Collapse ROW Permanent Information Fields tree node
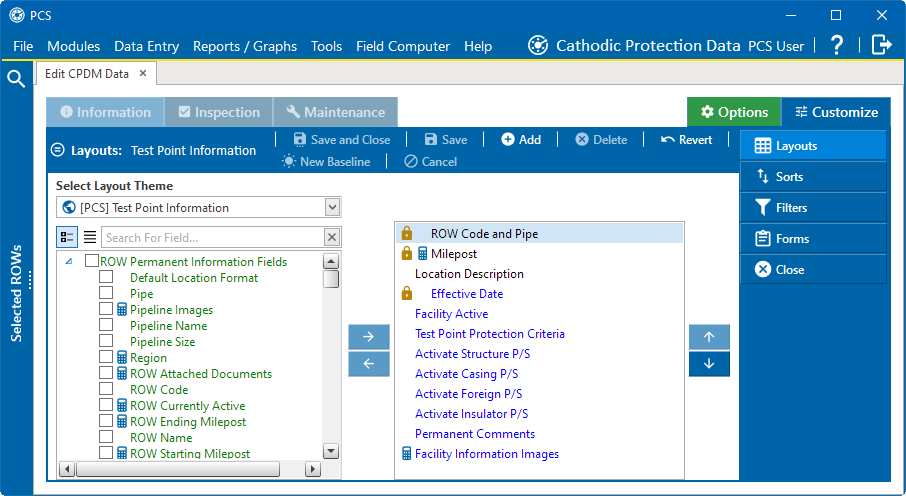 point(69,261)
